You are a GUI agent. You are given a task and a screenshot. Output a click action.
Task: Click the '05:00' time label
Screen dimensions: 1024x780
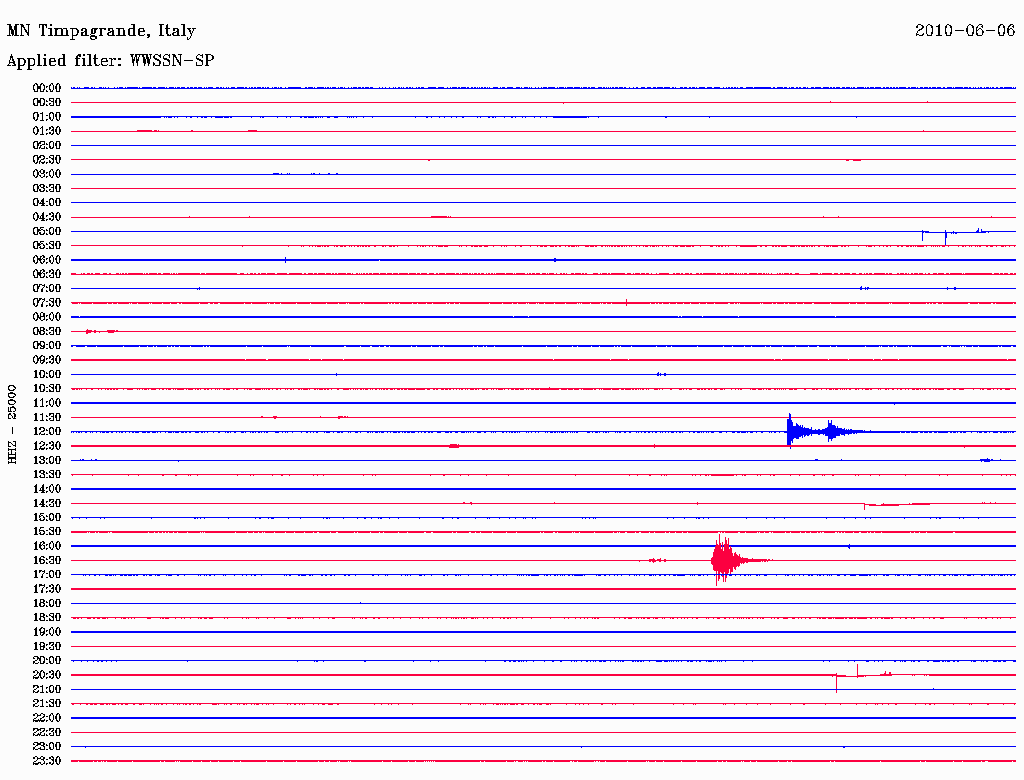(x=47, y=231)
